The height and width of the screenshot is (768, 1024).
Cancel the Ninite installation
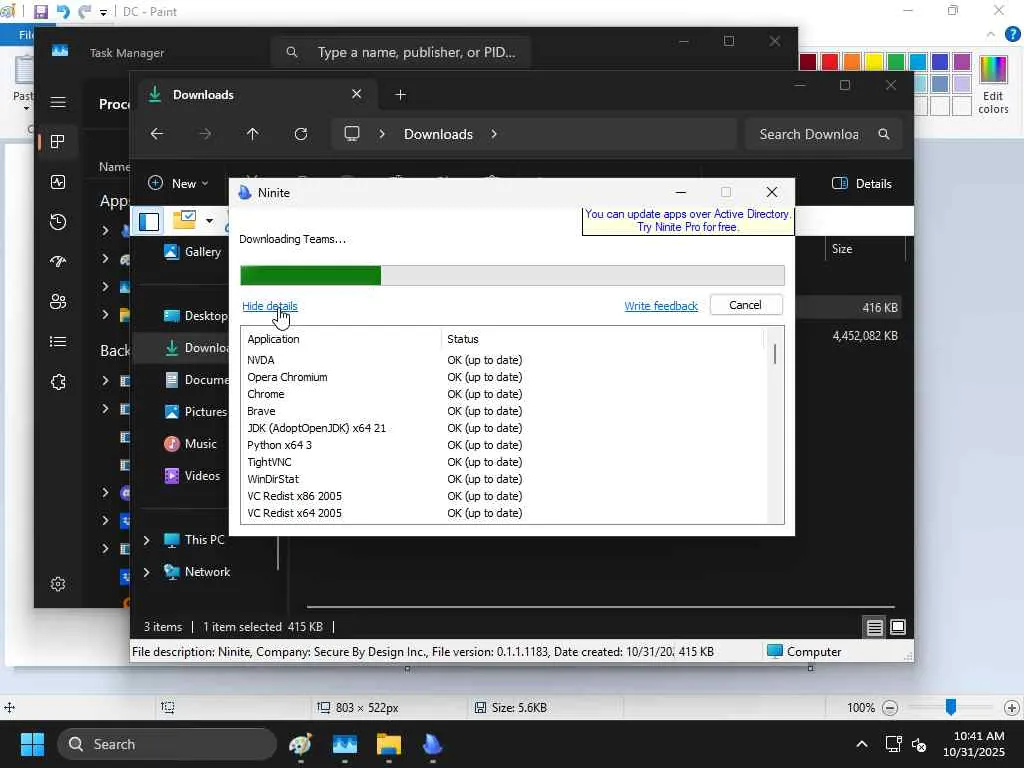pyautogui.click(x=745, y=305)
